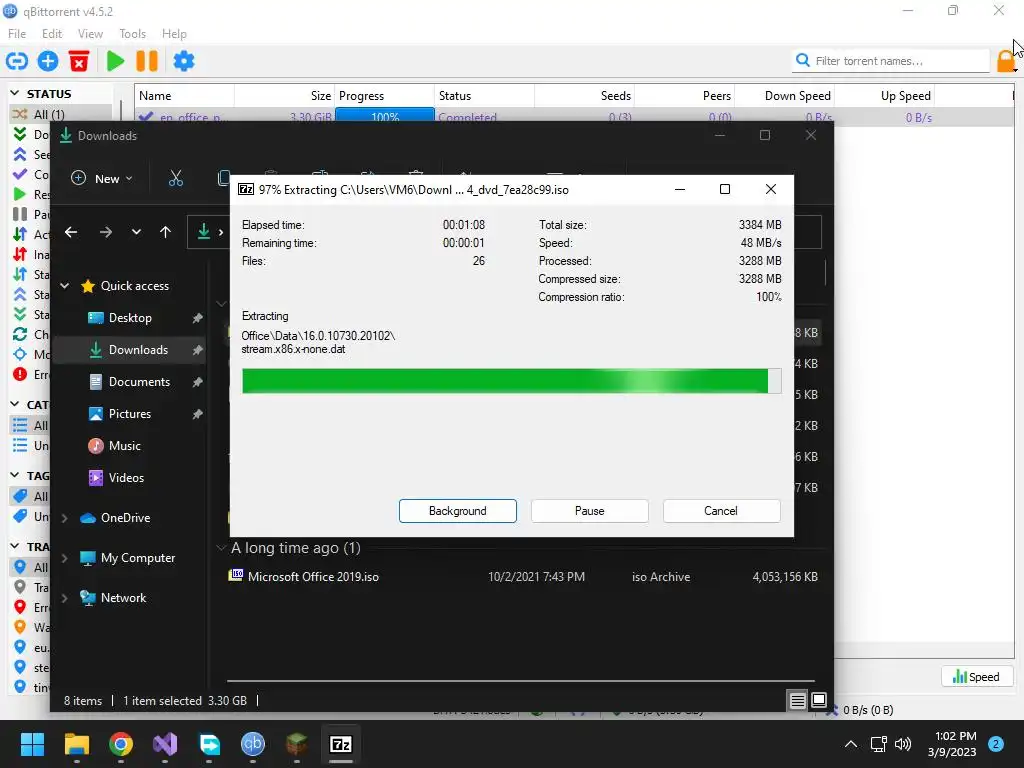Expand the My Computer tree node
The width and height of the screenshot is (1024, 768).
[x=65, y=558]
